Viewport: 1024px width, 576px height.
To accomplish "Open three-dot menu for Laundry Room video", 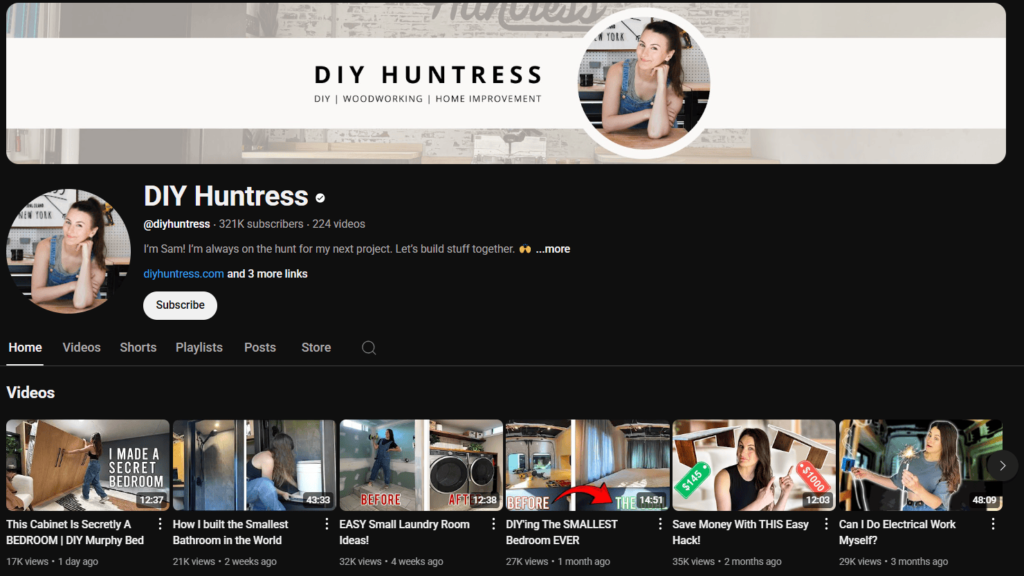I will point(493,524).
